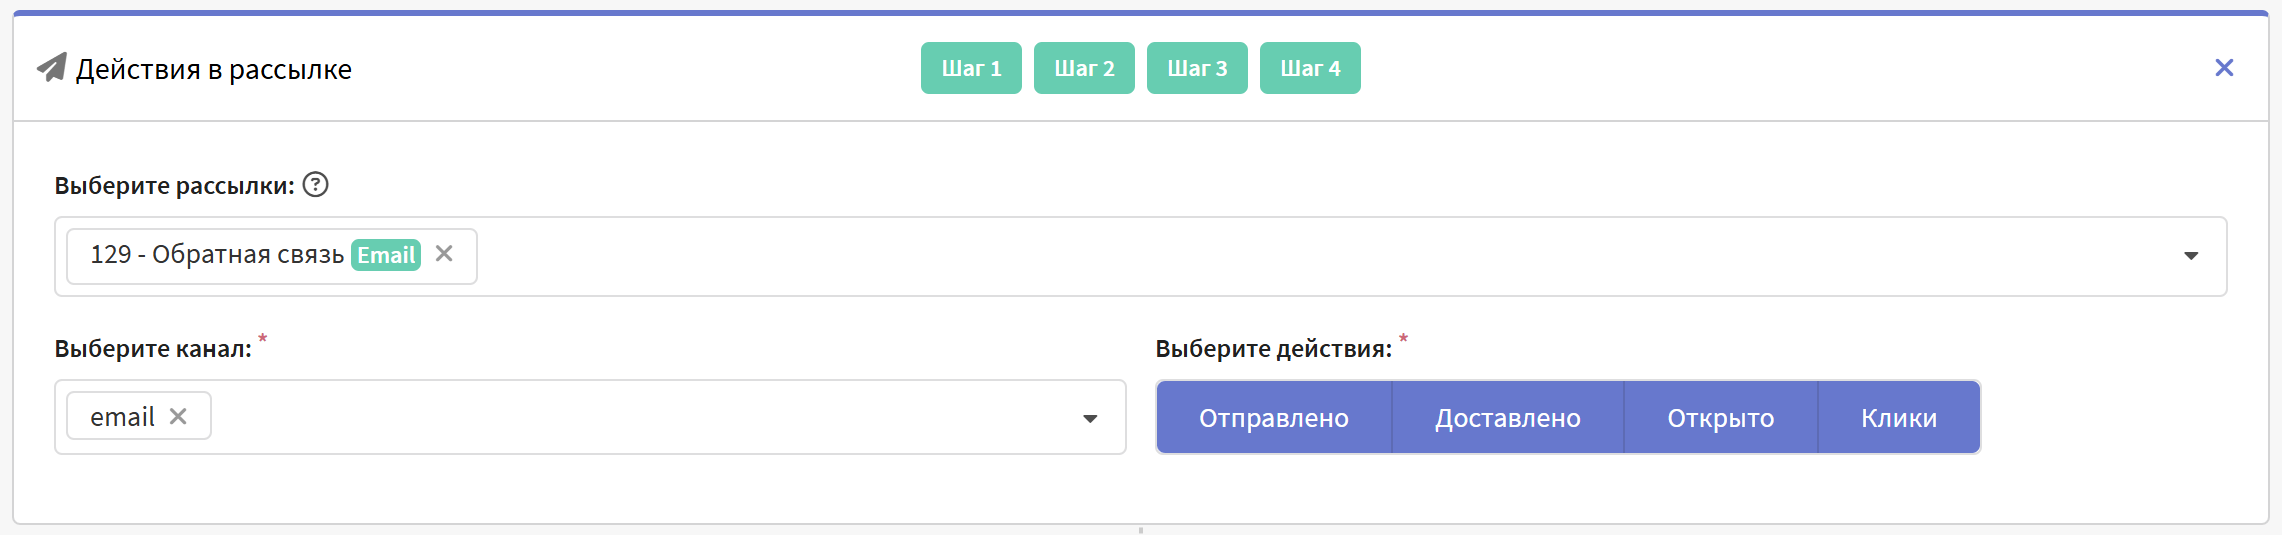The width and height of the screenshot is (2282, 535).
Task: Toggle the 'Клики' action
Action: 1898,418
